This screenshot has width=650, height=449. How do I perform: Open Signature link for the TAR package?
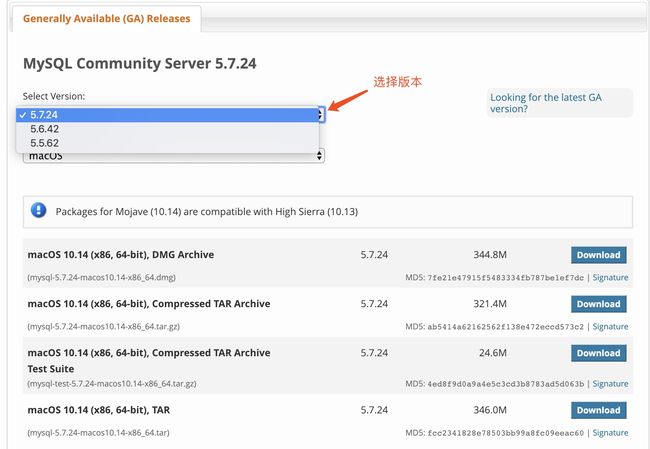click(x=610, y=432)
